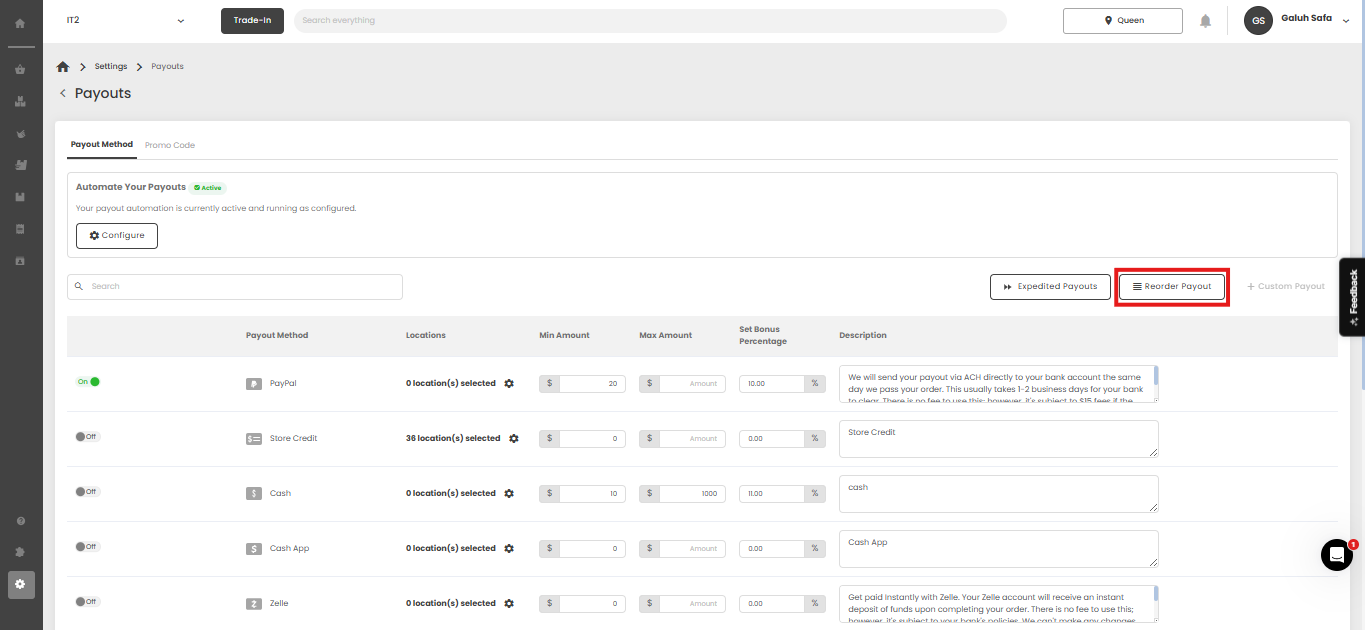Click the Cash App description textbox

998,548
